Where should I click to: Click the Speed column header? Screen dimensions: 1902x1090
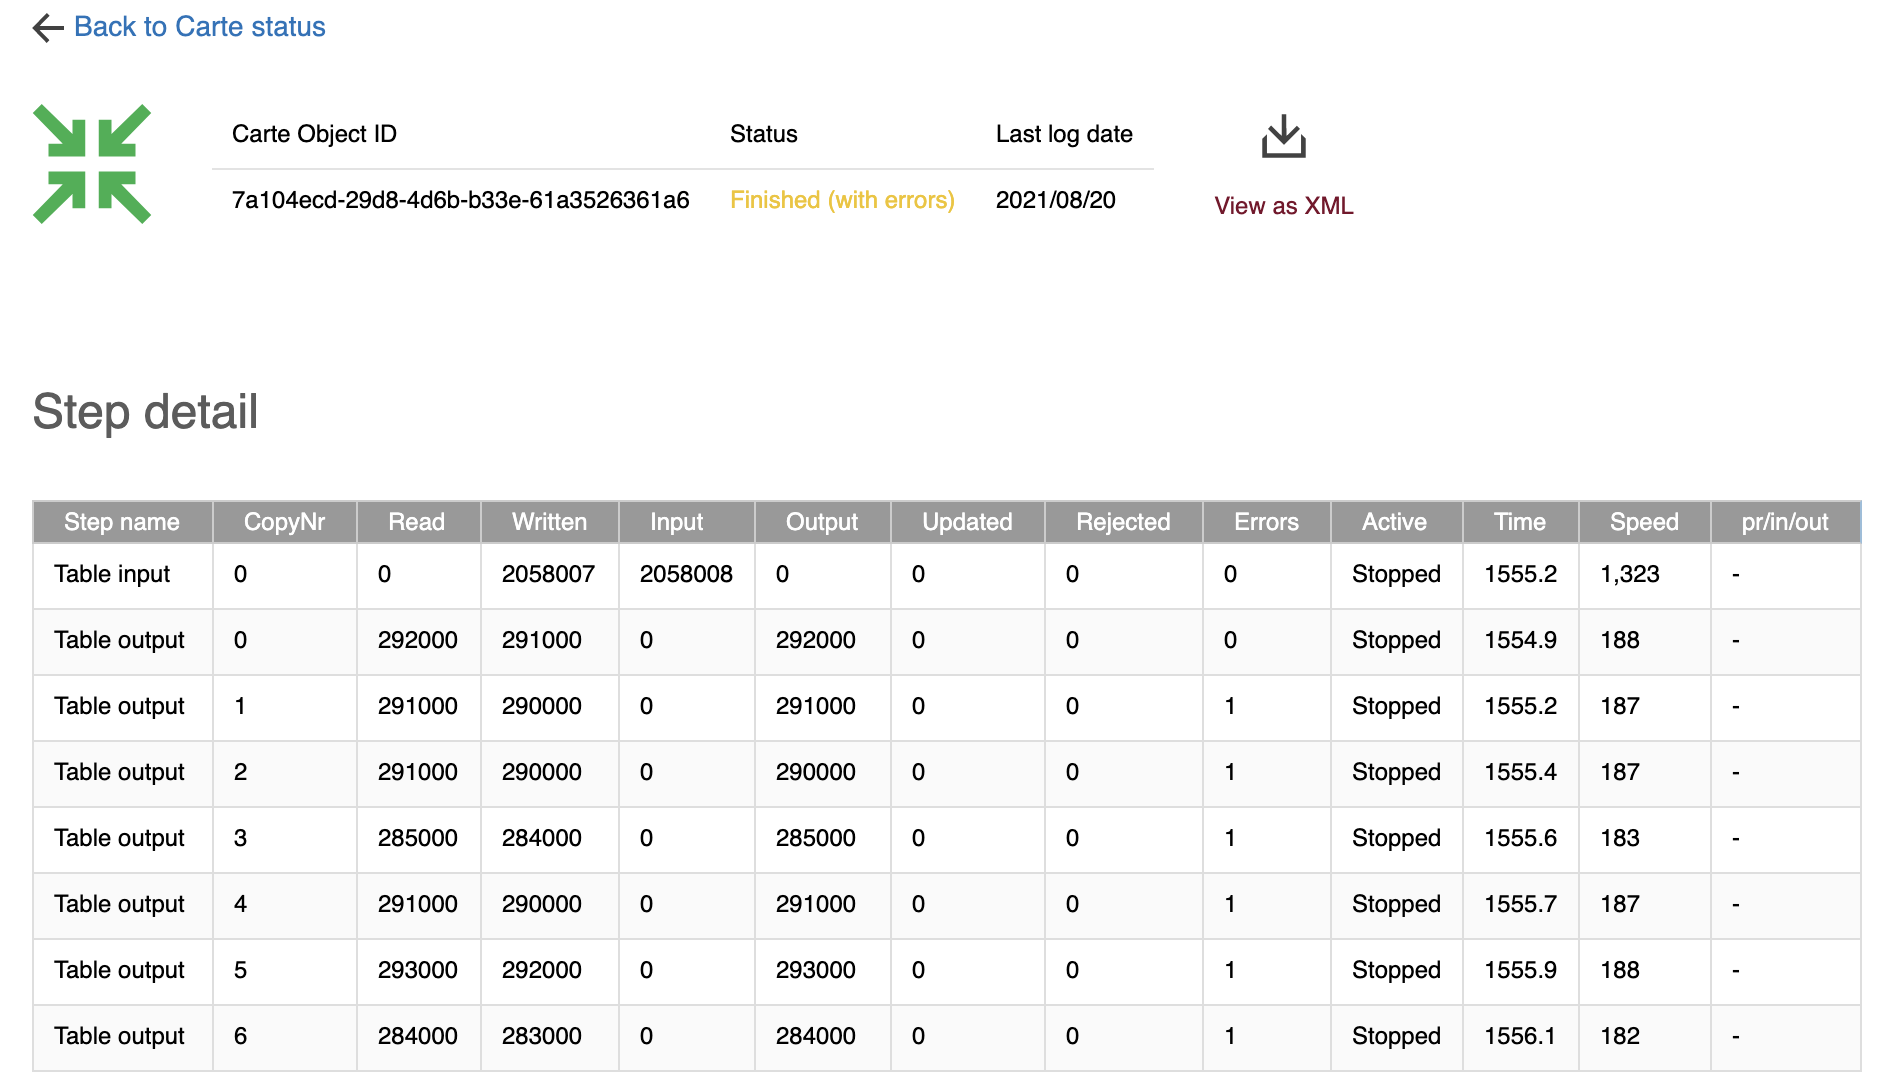point(1644,521)
